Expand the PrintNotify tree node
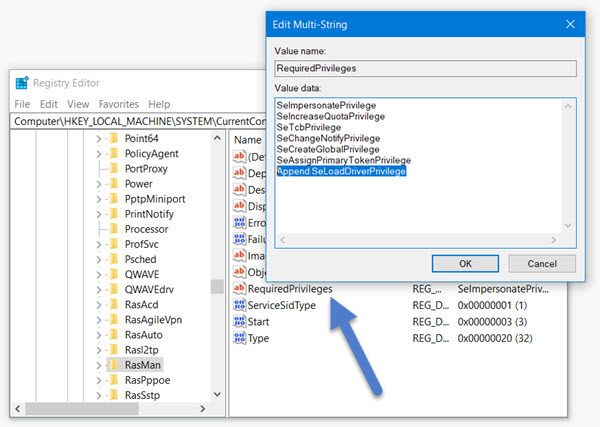The height and width of the screenshot is (427, 600). [99, 214]
